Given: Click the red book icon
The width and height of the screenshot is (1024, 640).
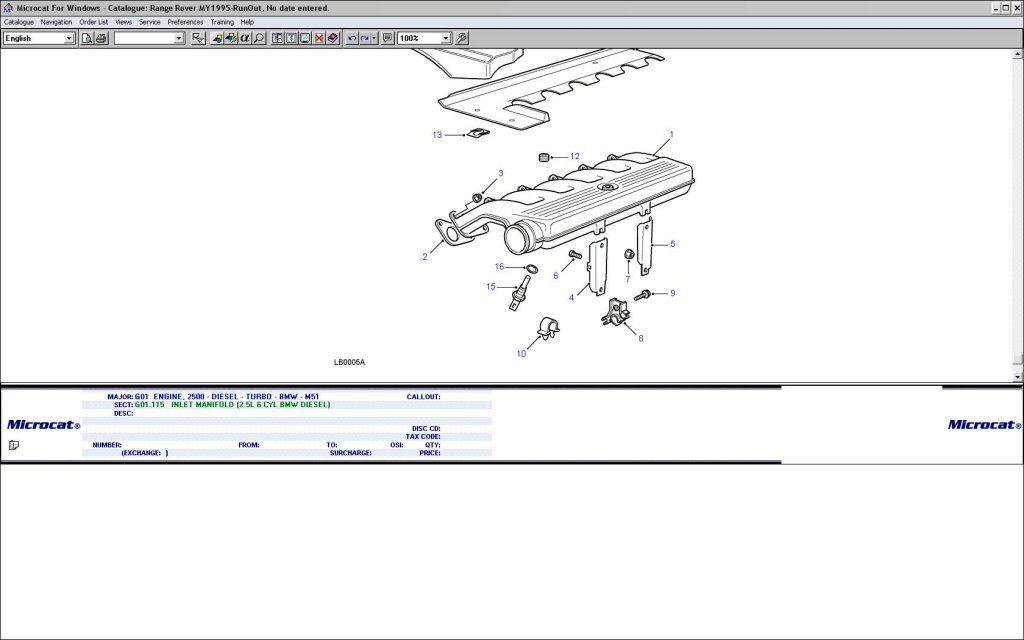Looking at the screenshot, I should (333, 39).
